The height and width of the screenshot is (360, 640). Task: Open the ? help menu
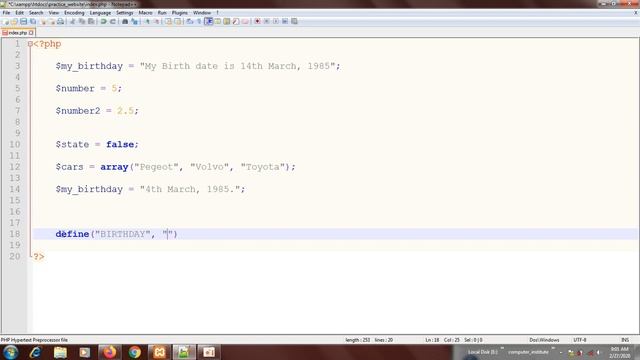(x=218, y=13)
